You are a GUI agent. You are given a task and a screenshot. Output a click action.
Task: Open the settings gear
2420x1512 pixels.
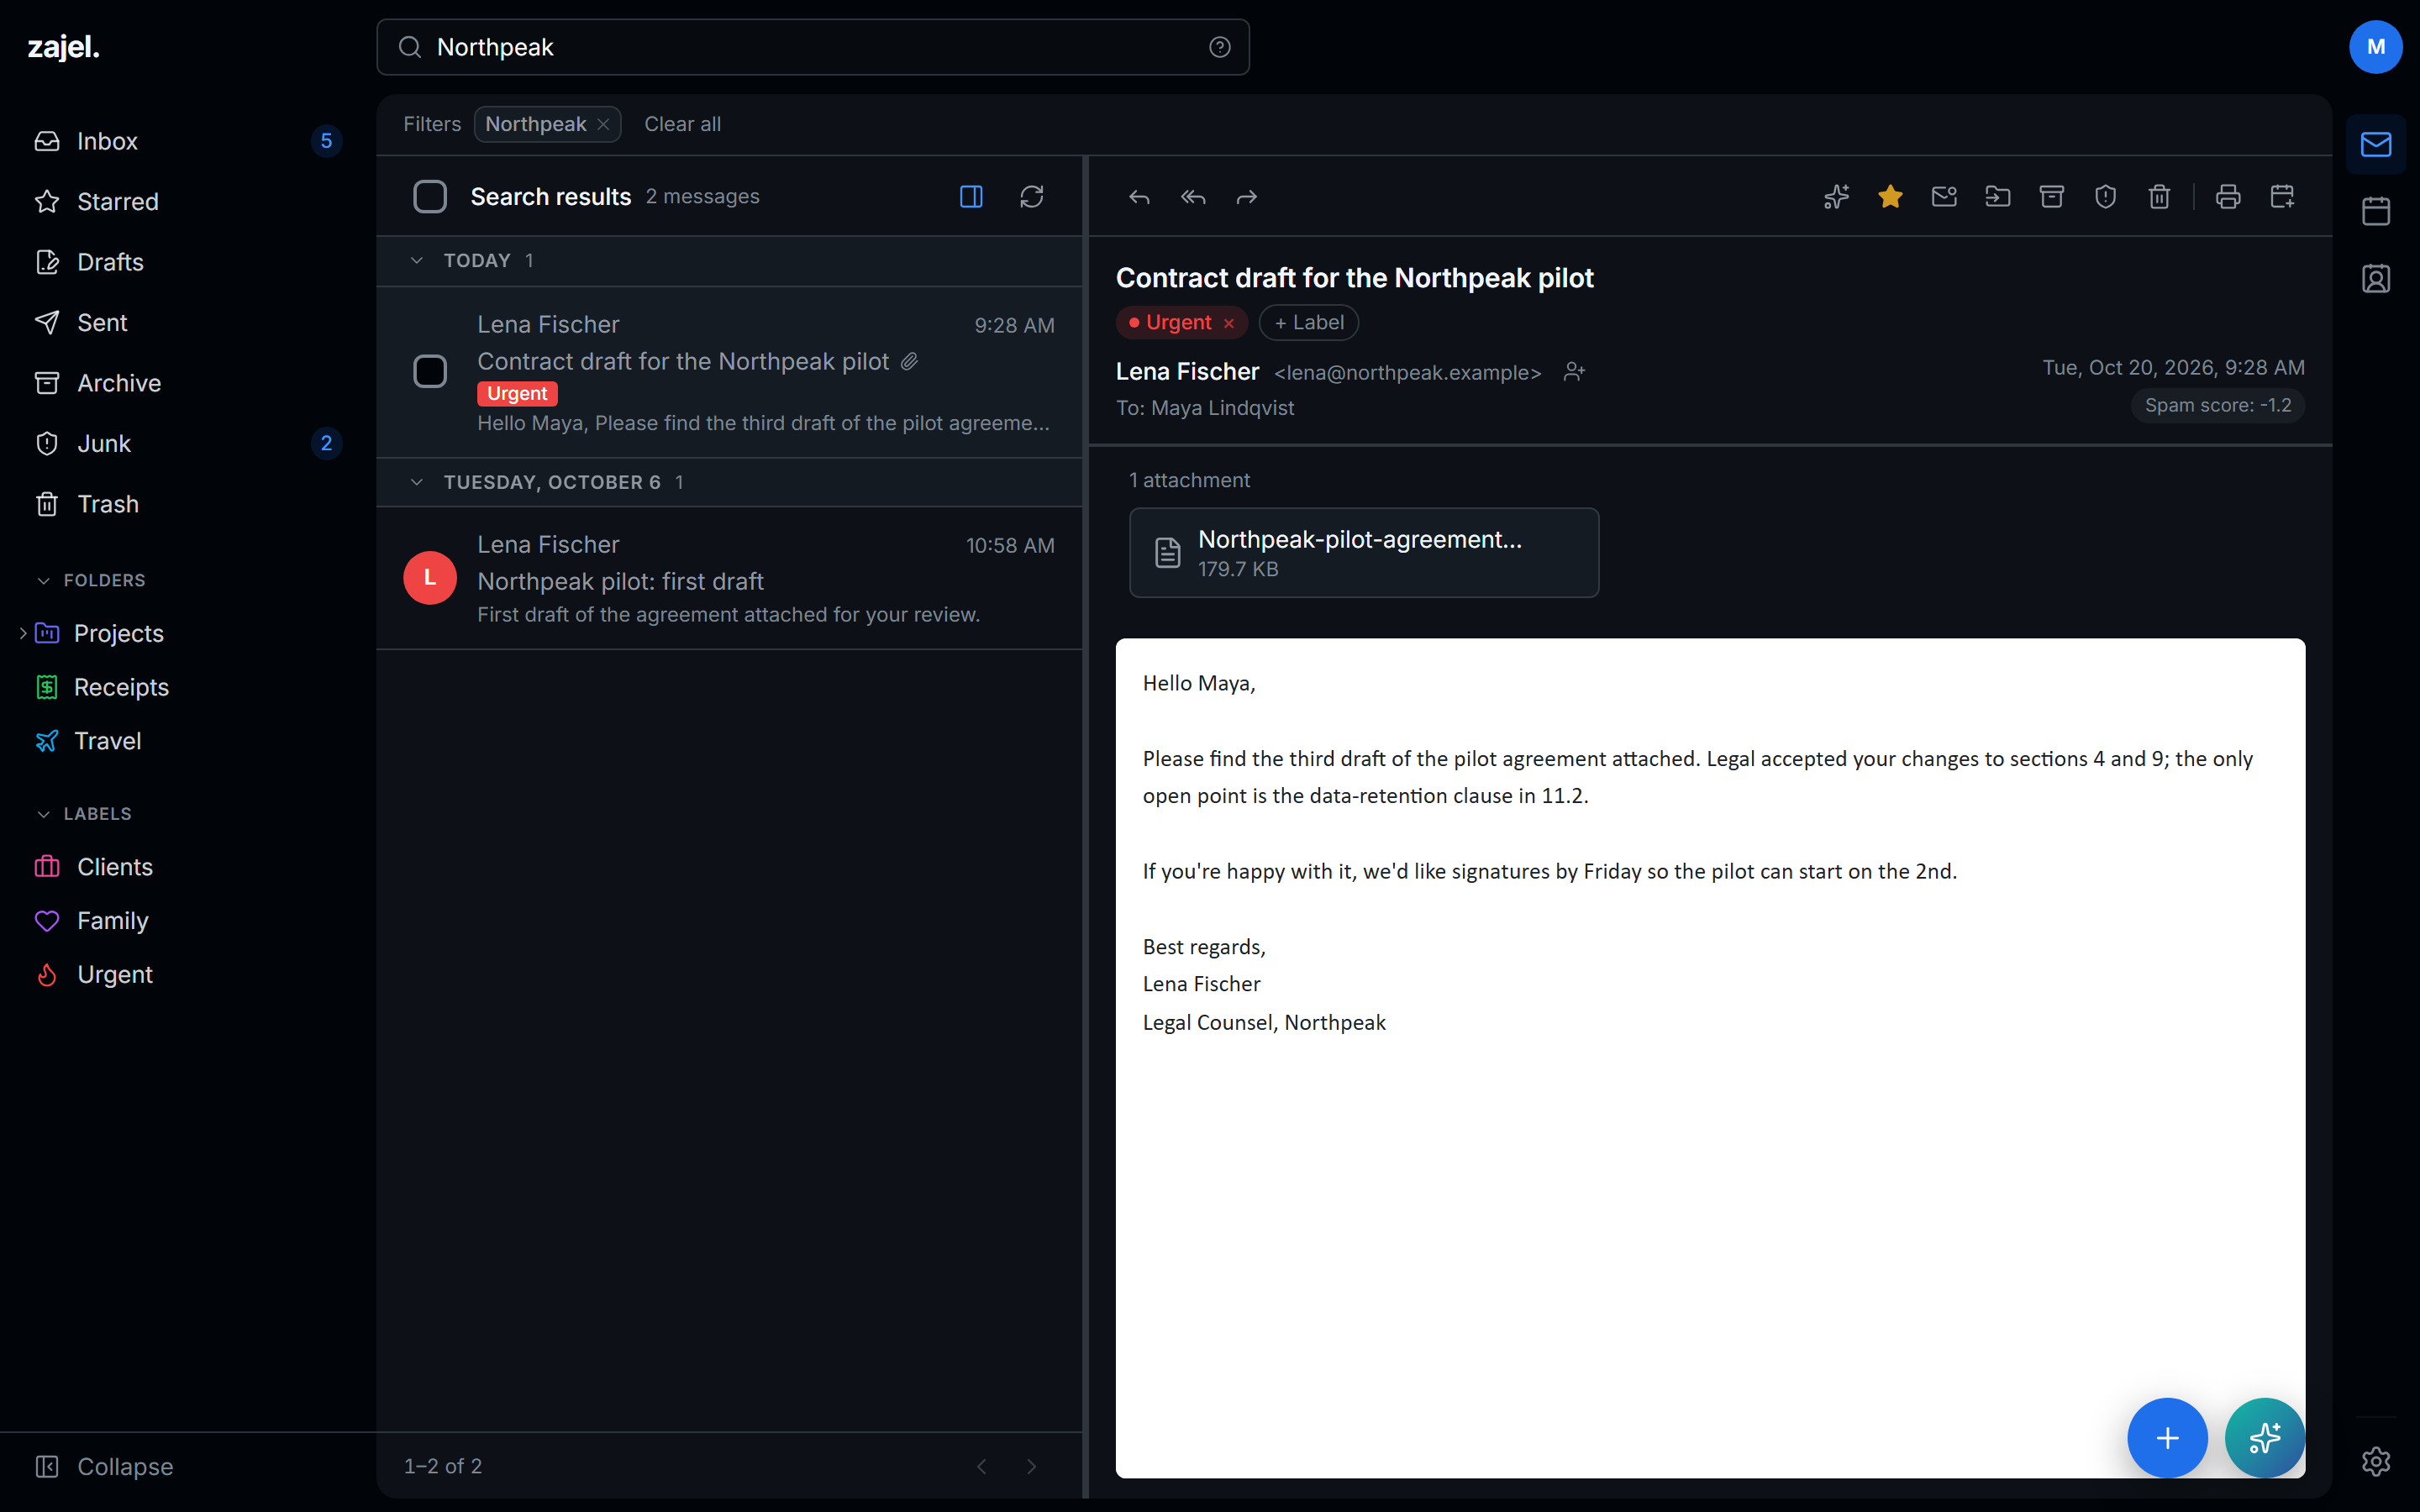(2376, 1461)
